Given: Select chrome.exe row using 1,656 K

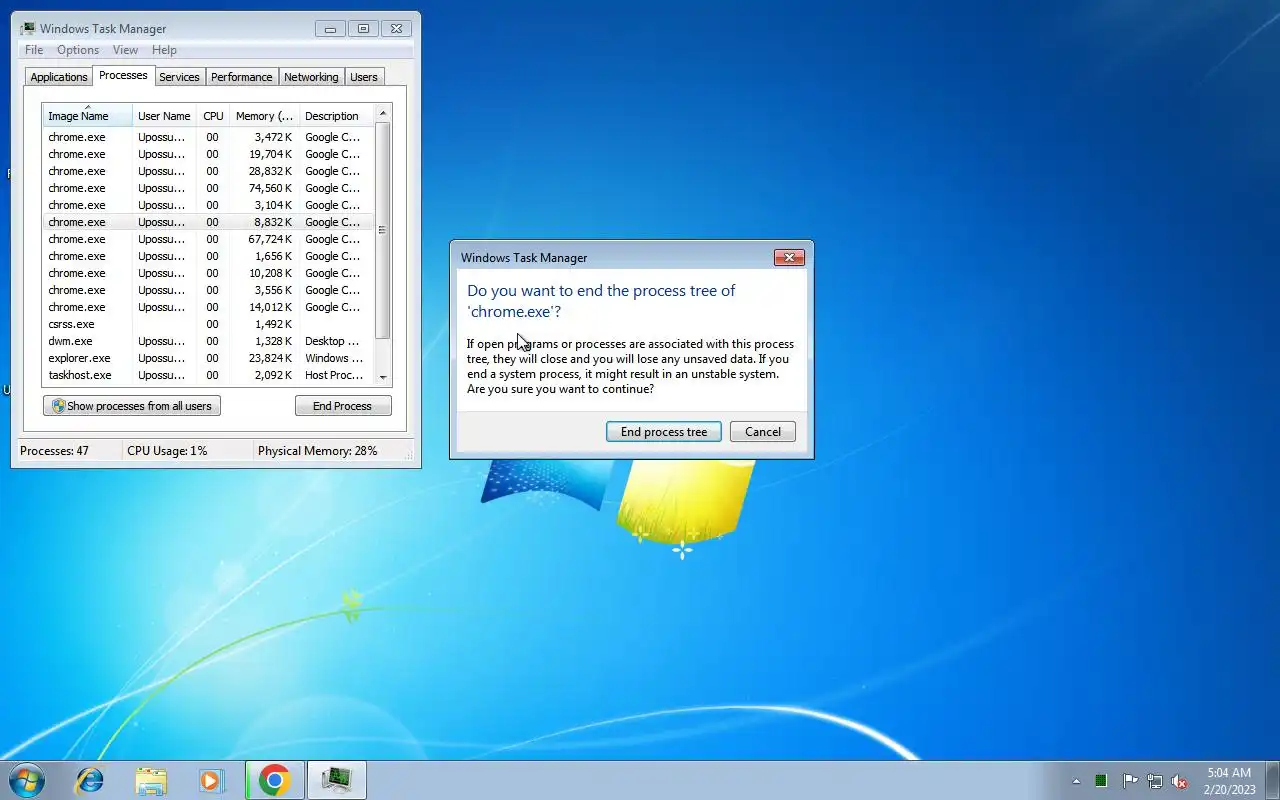Looking at the screenshot, I should pyautogui.click(x=208, y=256).
